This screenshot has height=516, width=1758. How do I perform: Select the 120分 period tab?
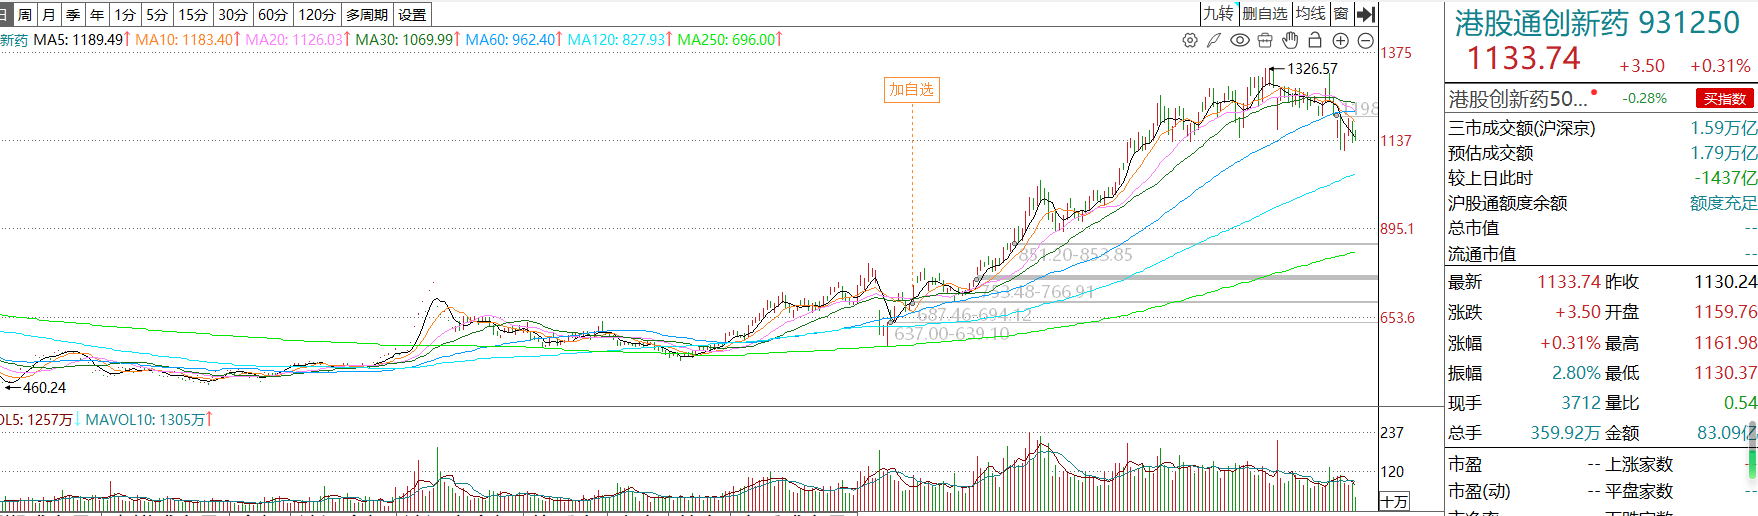coord(317,15)
